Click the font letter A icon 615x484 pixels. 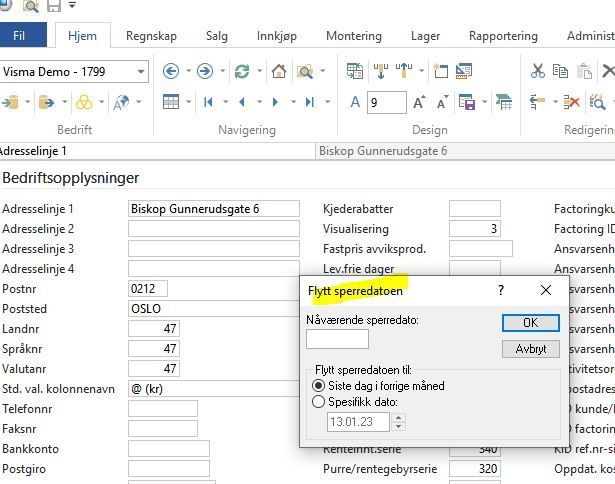pos(355,102)
